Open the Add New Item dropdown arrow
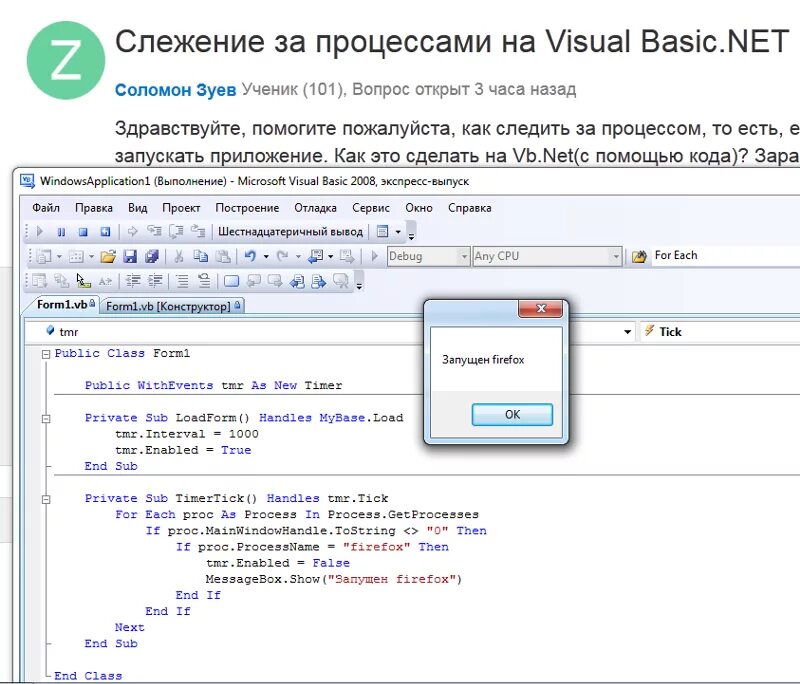The height and width of the screenshot is (684, 800). (x=91, y=257)
